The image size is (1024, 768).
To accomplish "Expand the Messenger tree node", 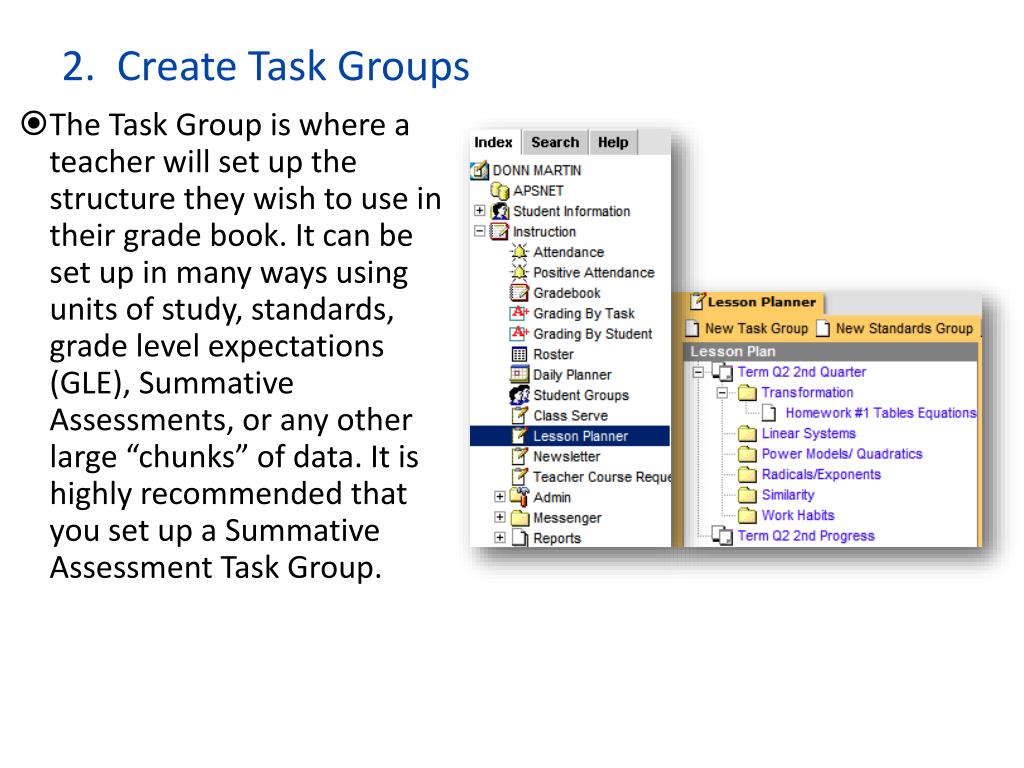I will click(500, 517).
